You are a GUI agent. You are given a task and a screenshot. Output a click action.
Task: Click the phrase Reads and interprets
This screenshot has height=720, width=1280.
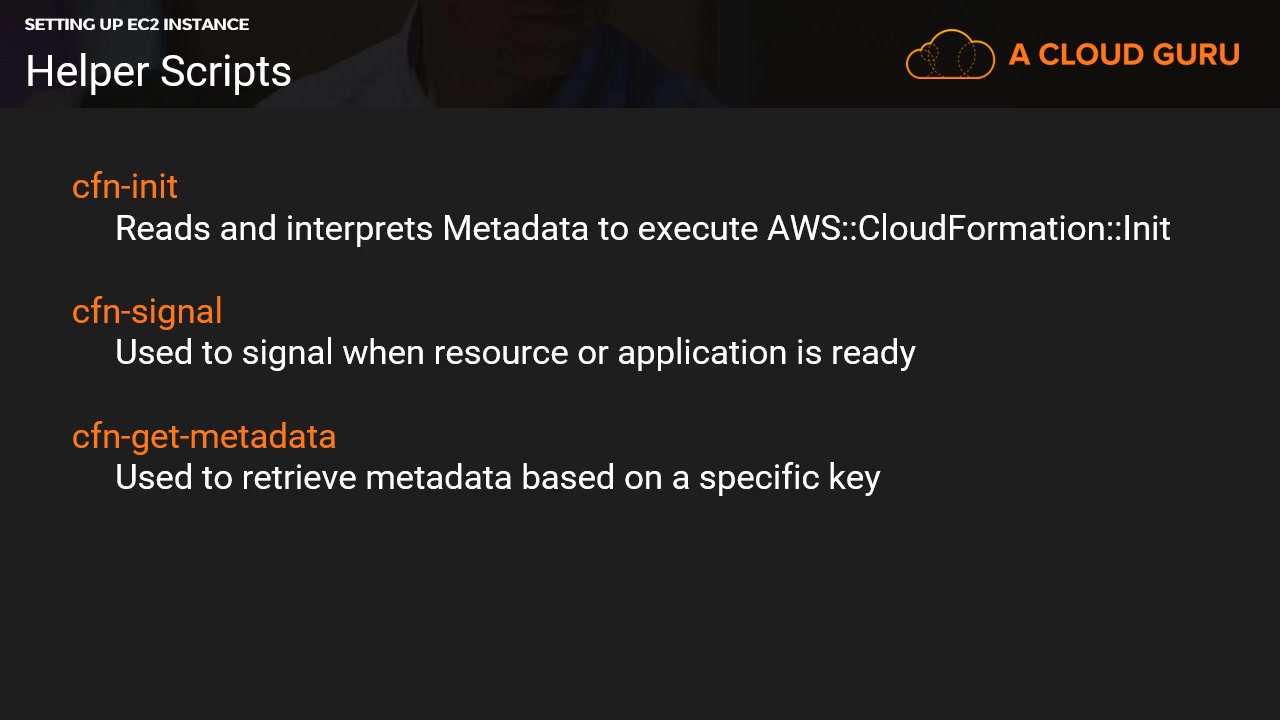(274, 228)
